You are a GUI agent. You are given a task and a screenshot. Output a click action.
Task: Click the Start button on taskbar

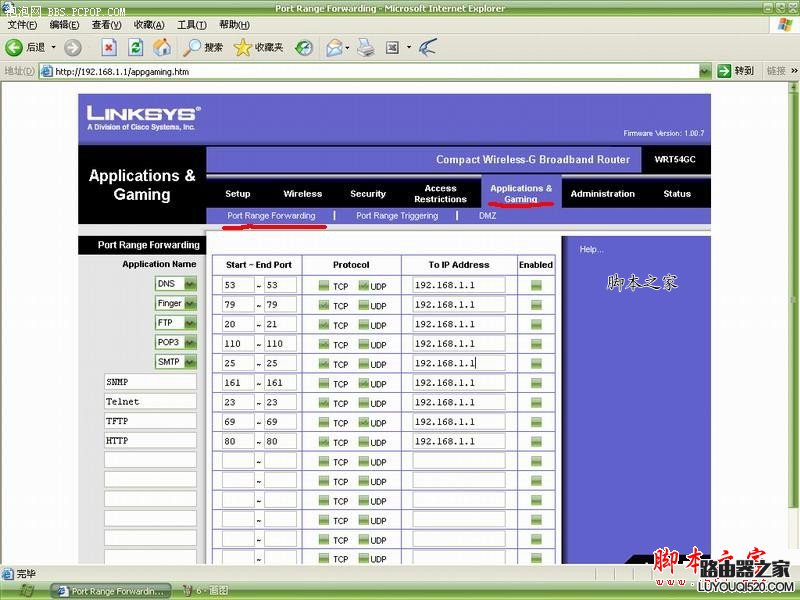pyautogui.click(x=24, y=591)
